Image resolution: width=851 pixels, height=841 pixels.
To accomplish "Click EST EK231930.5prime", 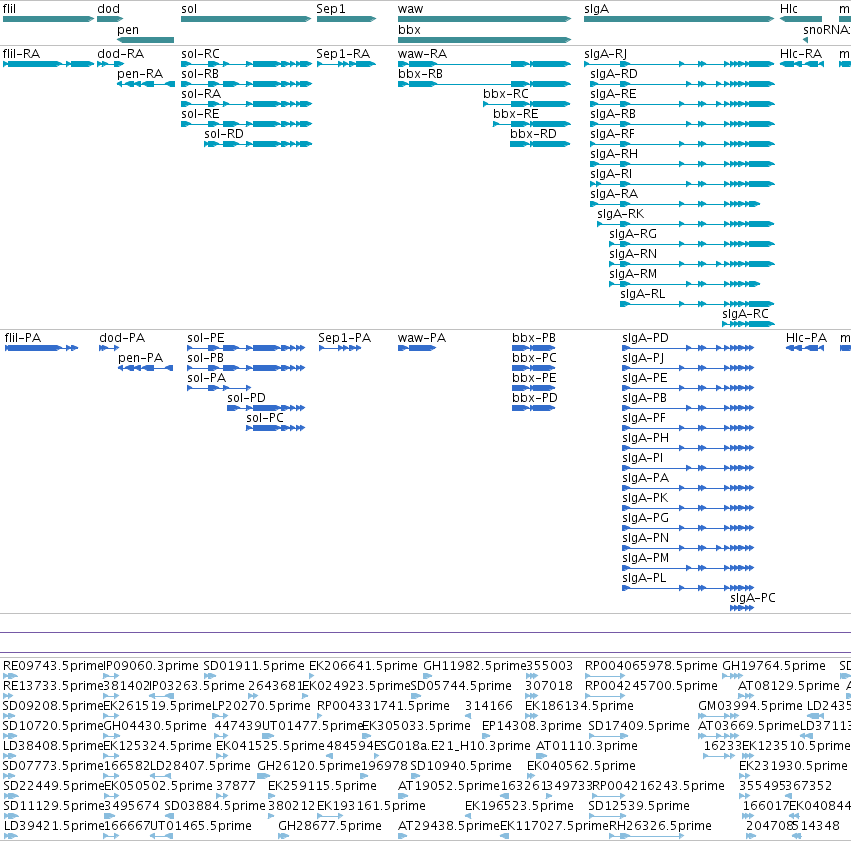I will [792, 766].
